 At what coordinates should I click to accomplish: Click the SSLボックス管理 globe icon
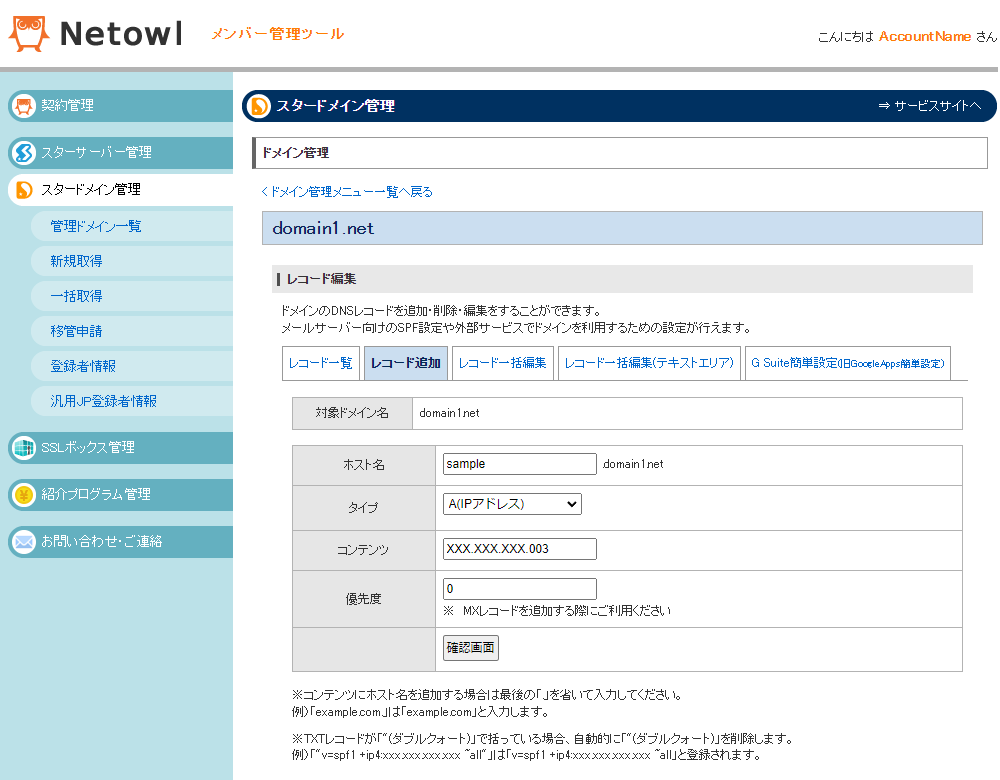pos(22,448)
